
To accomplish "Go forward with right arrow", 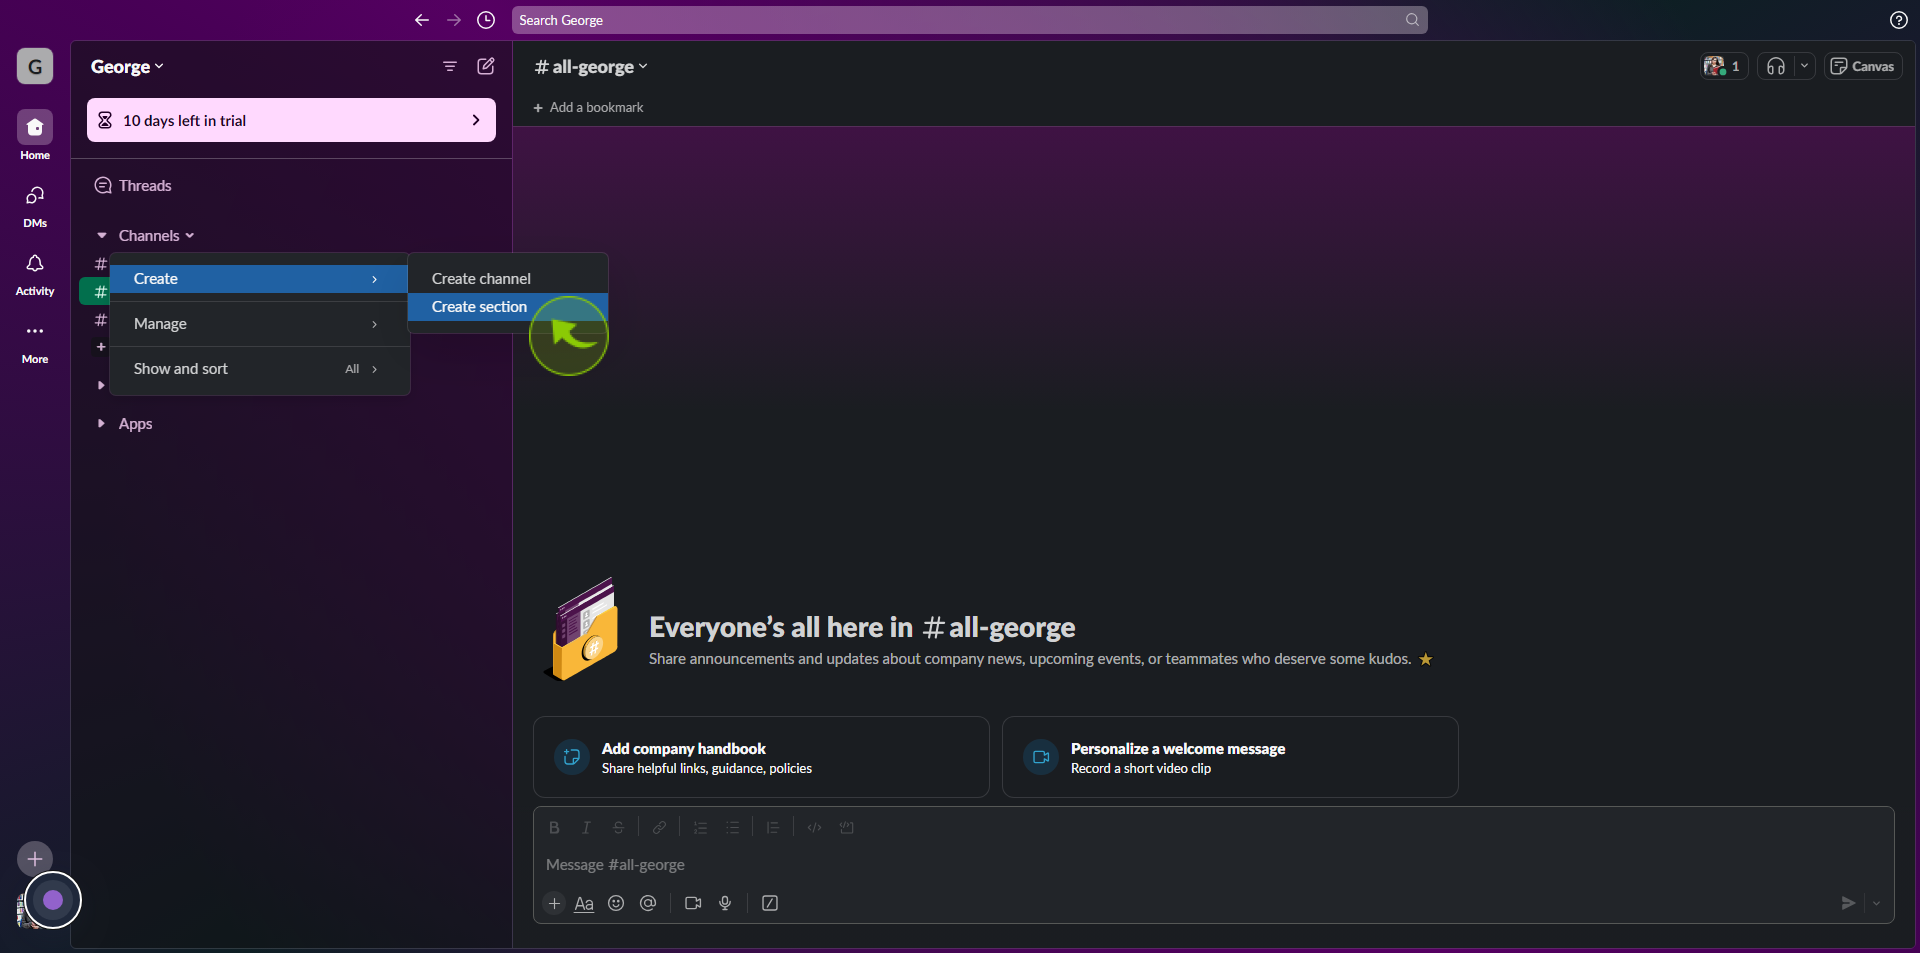I will coord(454,20).
